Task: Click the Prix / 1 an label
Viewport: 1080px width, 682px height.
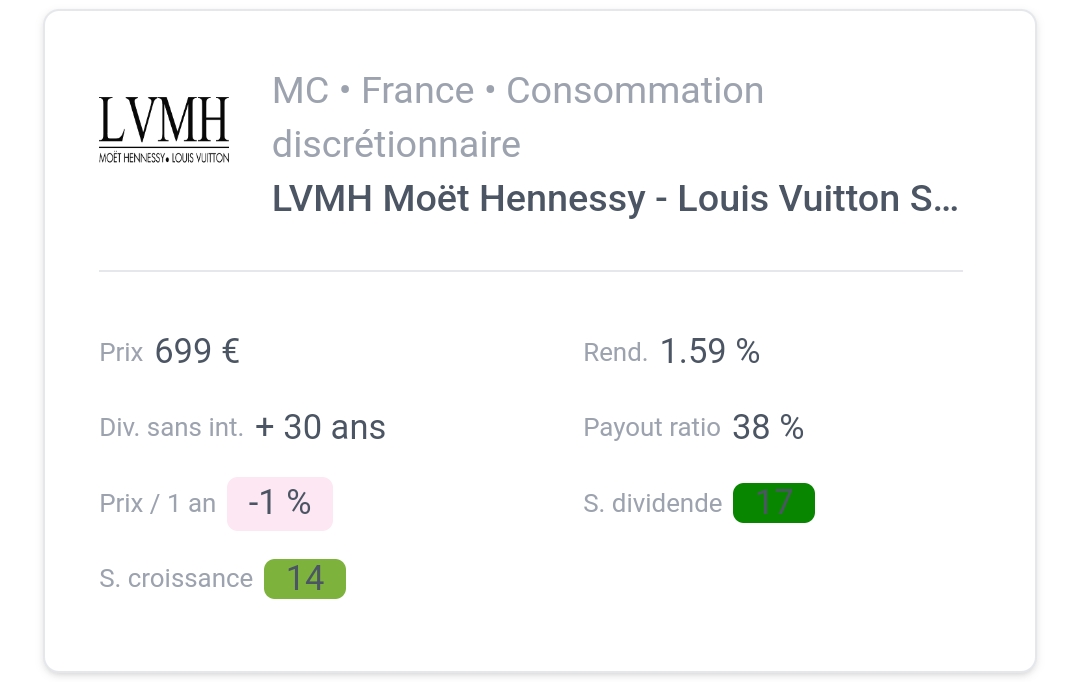Action: [158, 504]
